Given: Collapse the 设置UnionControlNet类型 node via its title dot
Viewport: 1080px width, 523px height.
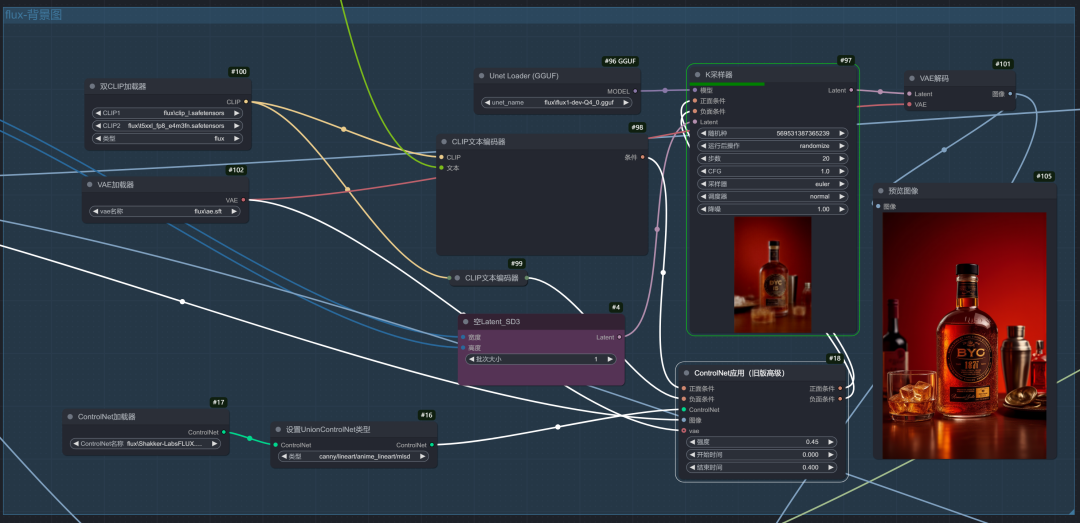Looking at the screenshot, I should click(278, 429).
